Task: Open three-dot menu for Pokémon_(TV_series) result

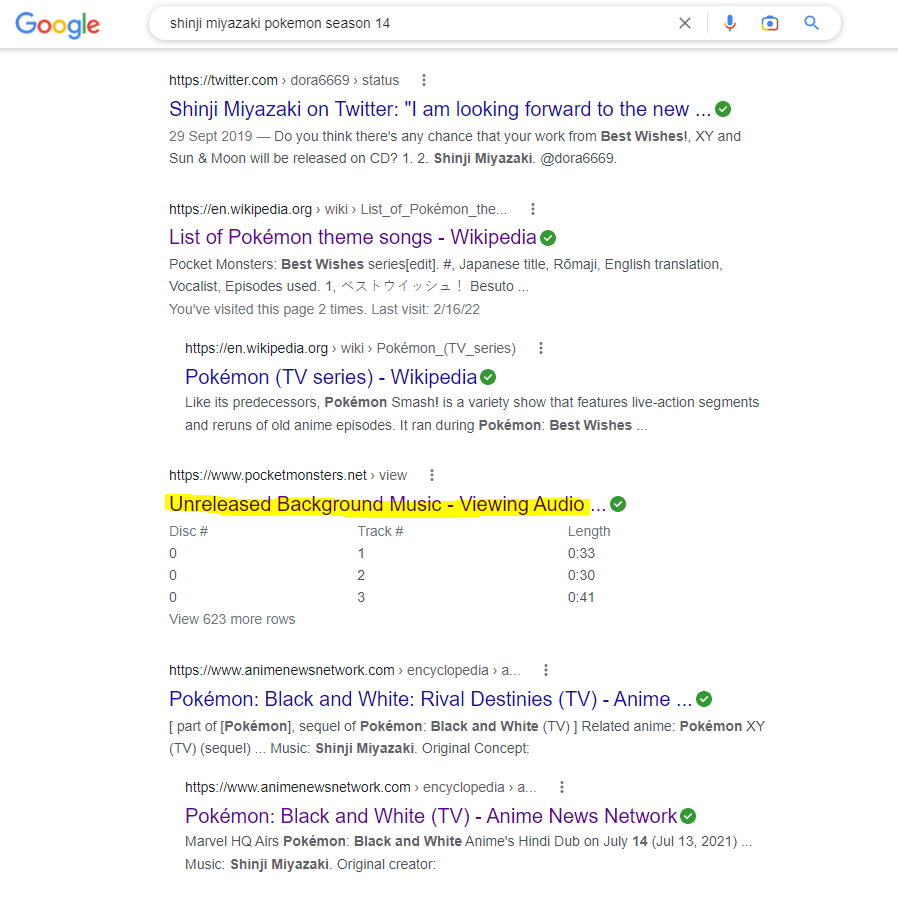Action: pyautogui.click(x=541, y=348)
